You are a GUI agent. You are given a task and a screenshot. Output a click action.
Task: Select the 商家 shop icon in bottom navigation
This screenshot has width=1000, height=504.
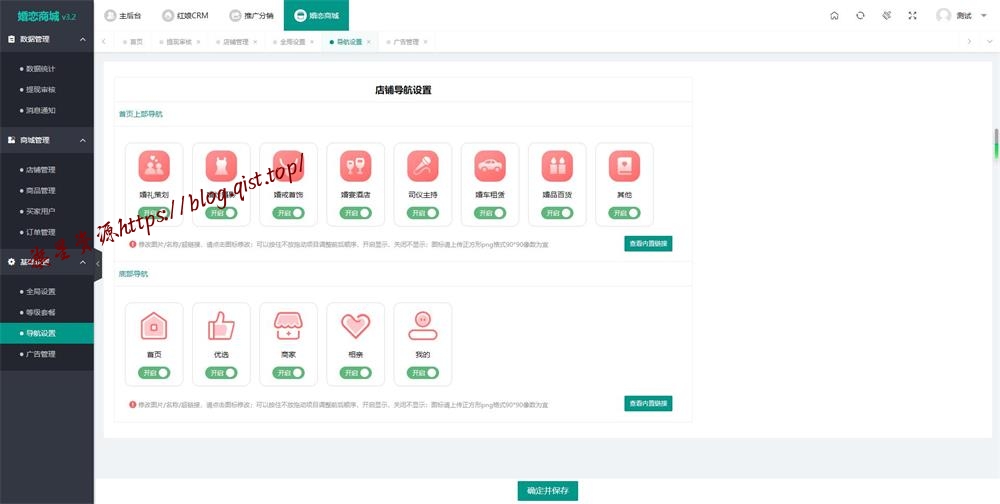pyautogui.click(x=288, y=325)
